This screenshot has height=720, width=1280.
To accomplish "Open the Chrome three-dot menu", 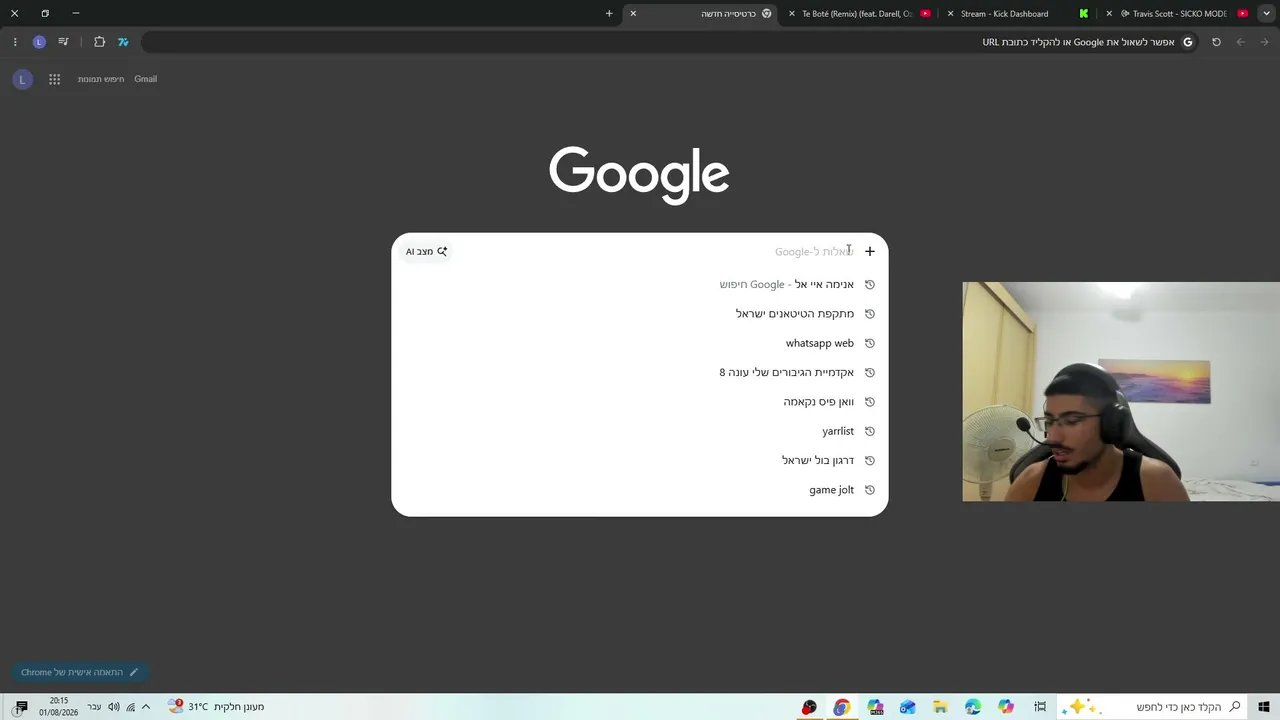I will 15,42.
